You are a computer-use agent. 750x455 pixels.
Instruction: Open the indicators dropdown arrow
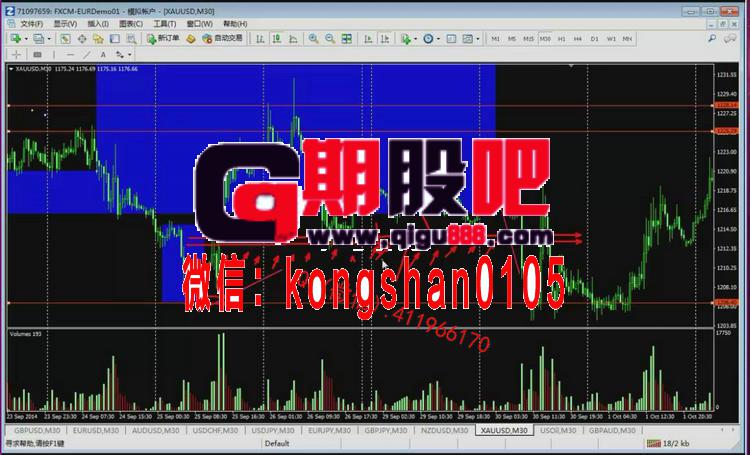point(415,39)
